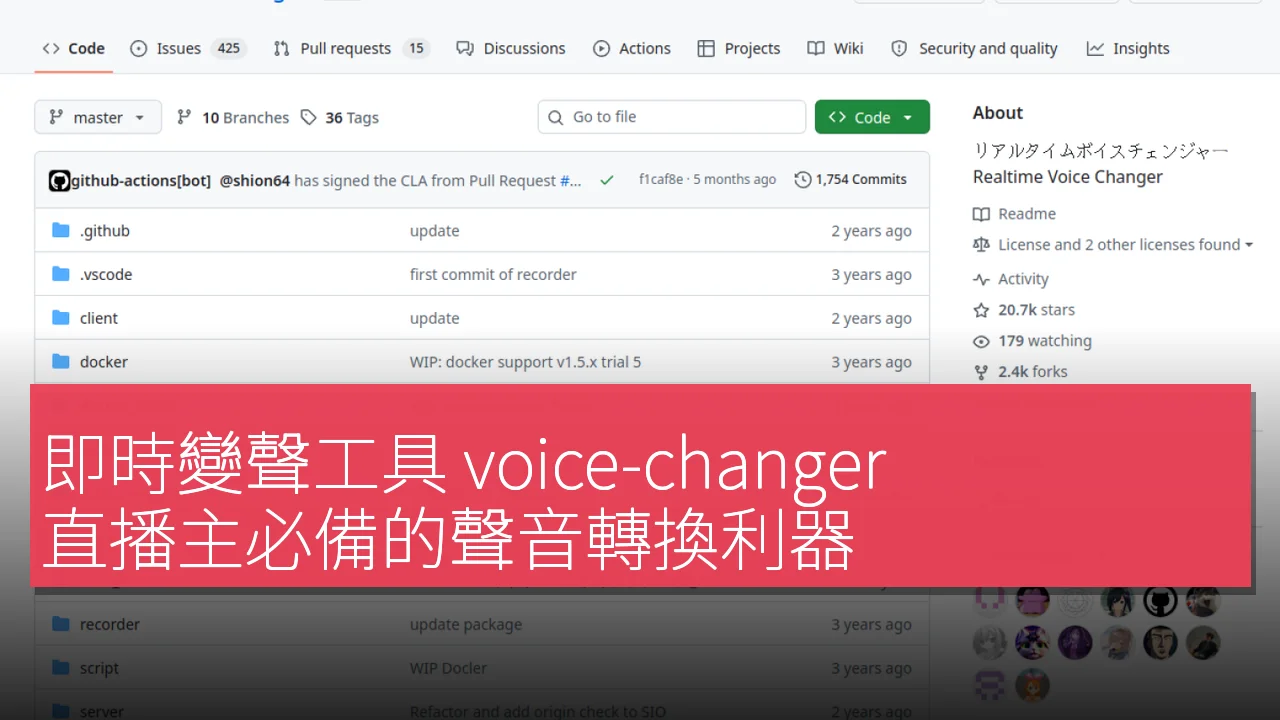
Task: Click the clock icon beside 1,754 Commits
Action: click(803, 180)
